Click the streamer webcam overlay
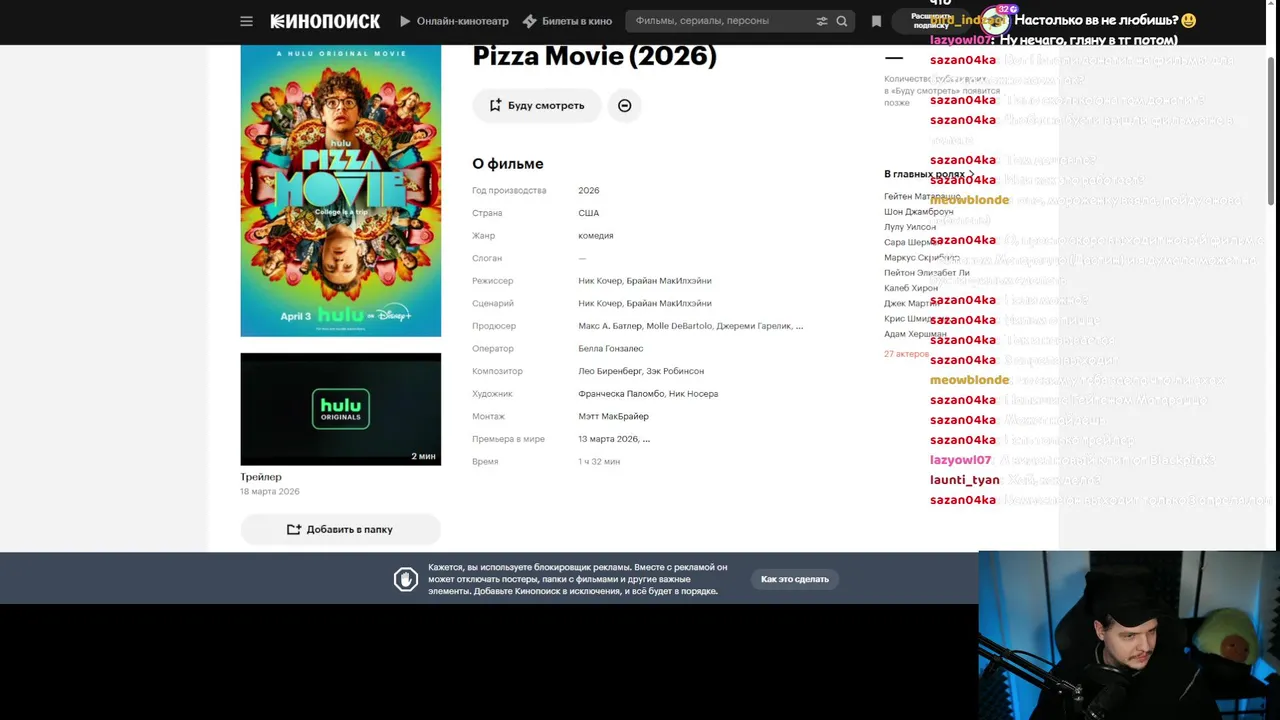 (1129, 635)
